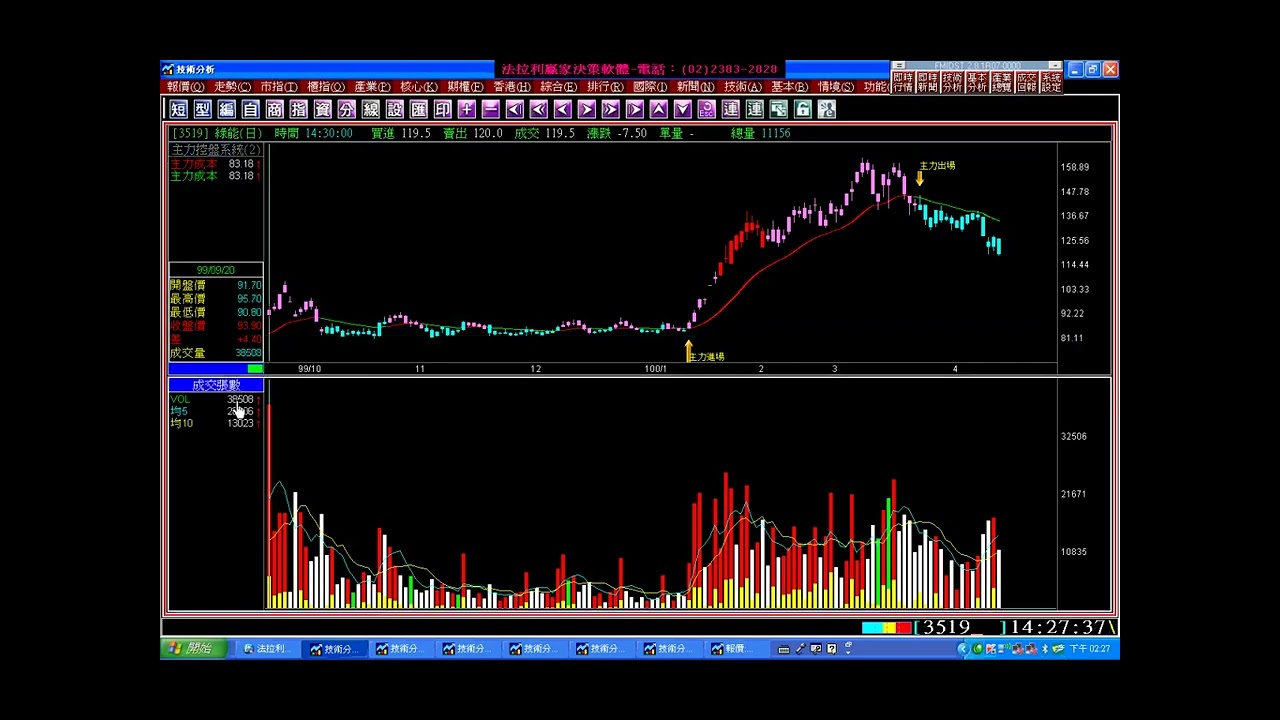
Task: Click the 主力進場 entry marker on chart
Action: [704, 352]
